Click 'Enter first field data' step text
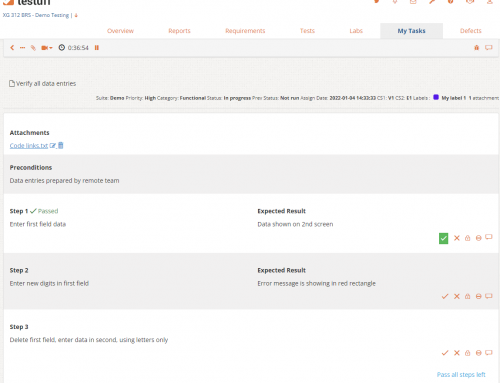The image size is (500, 383). [x=38, y=224]
